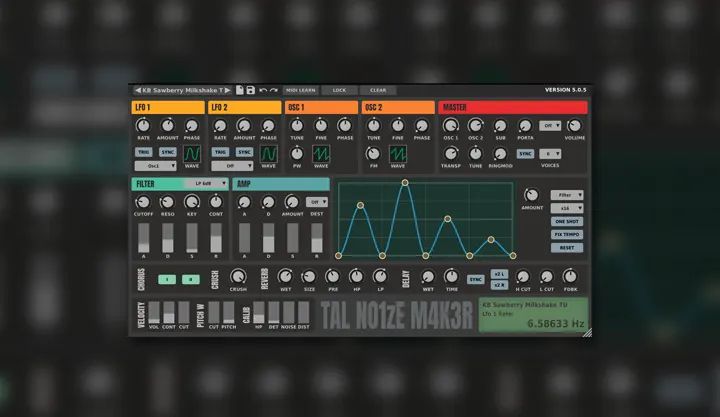Viewport: 720px width, 417px height.
Task: Open envelope editor x16 speed dropdown
Action: point(567,208)
